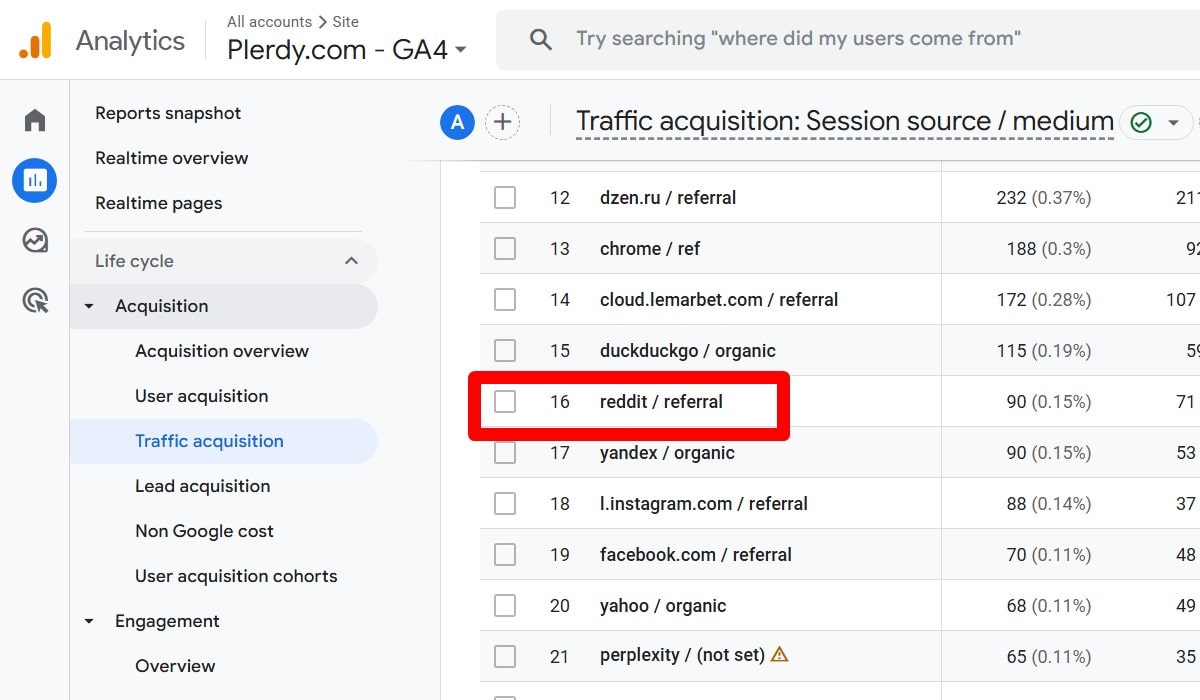Click the warning icon next to perplexity row
This screenshot has width=1200, height=700.
[779, 655]
